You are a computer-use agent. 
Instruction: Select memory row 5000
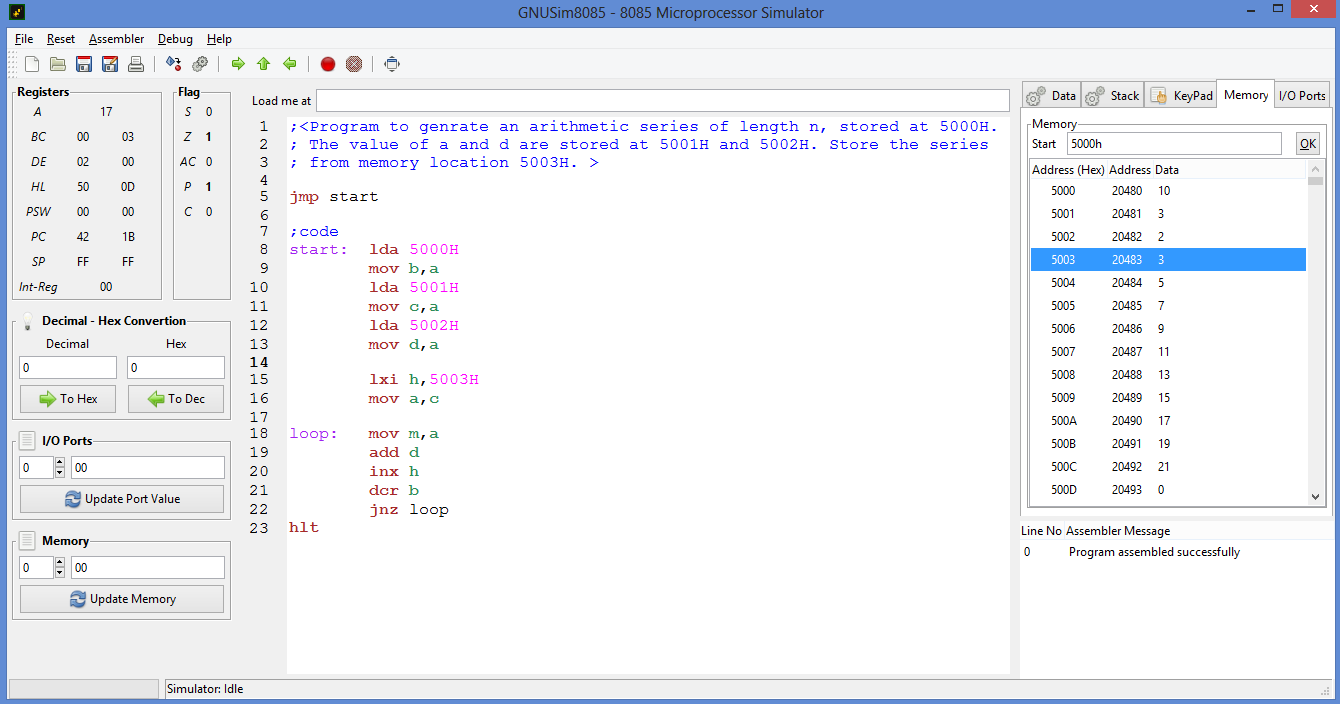click(1168, 191)
